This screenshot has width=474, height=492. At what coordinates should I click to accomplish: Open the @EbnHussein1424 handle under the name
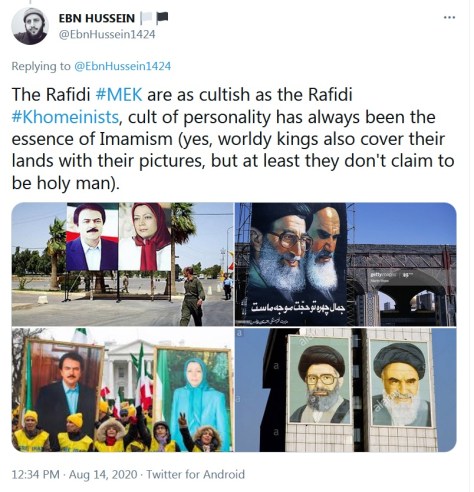(107, 34)
